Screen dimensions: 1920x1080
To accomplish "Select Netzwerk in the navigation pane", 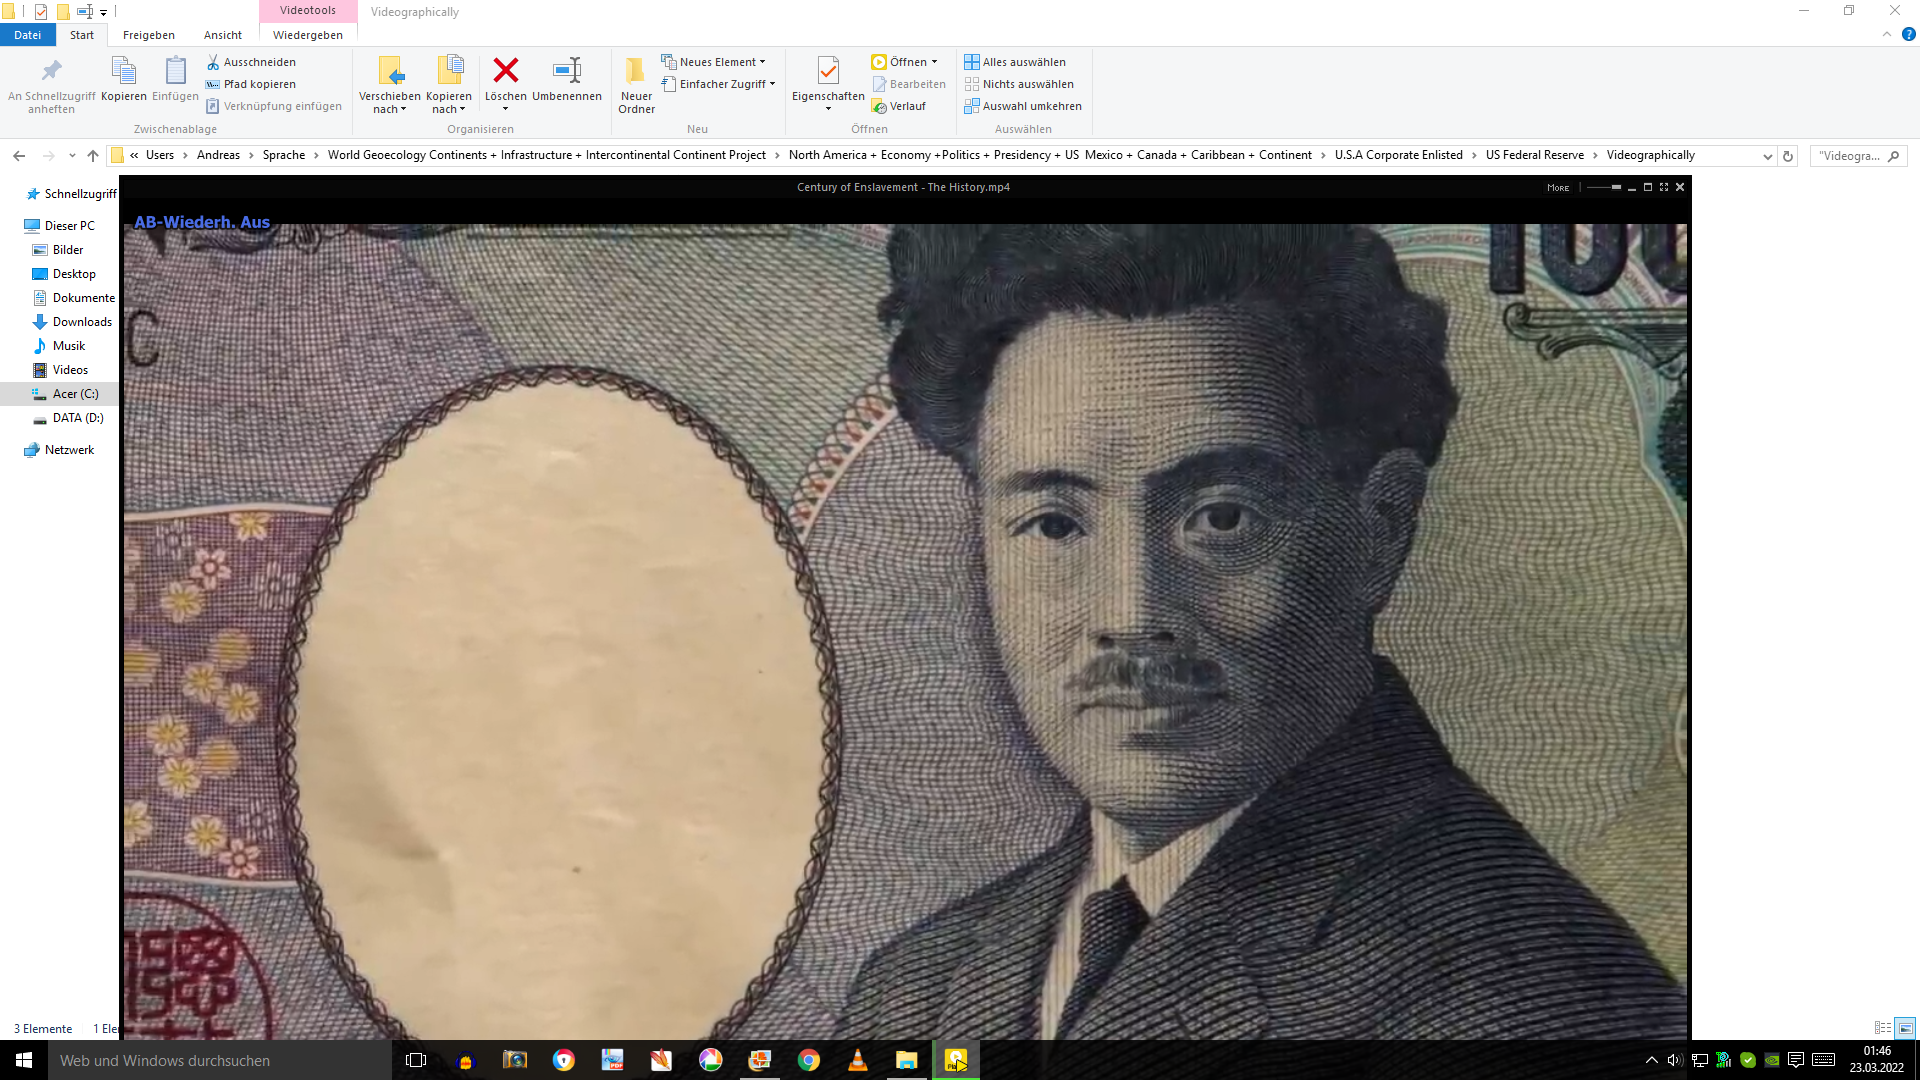I will (x=69, y=450).
